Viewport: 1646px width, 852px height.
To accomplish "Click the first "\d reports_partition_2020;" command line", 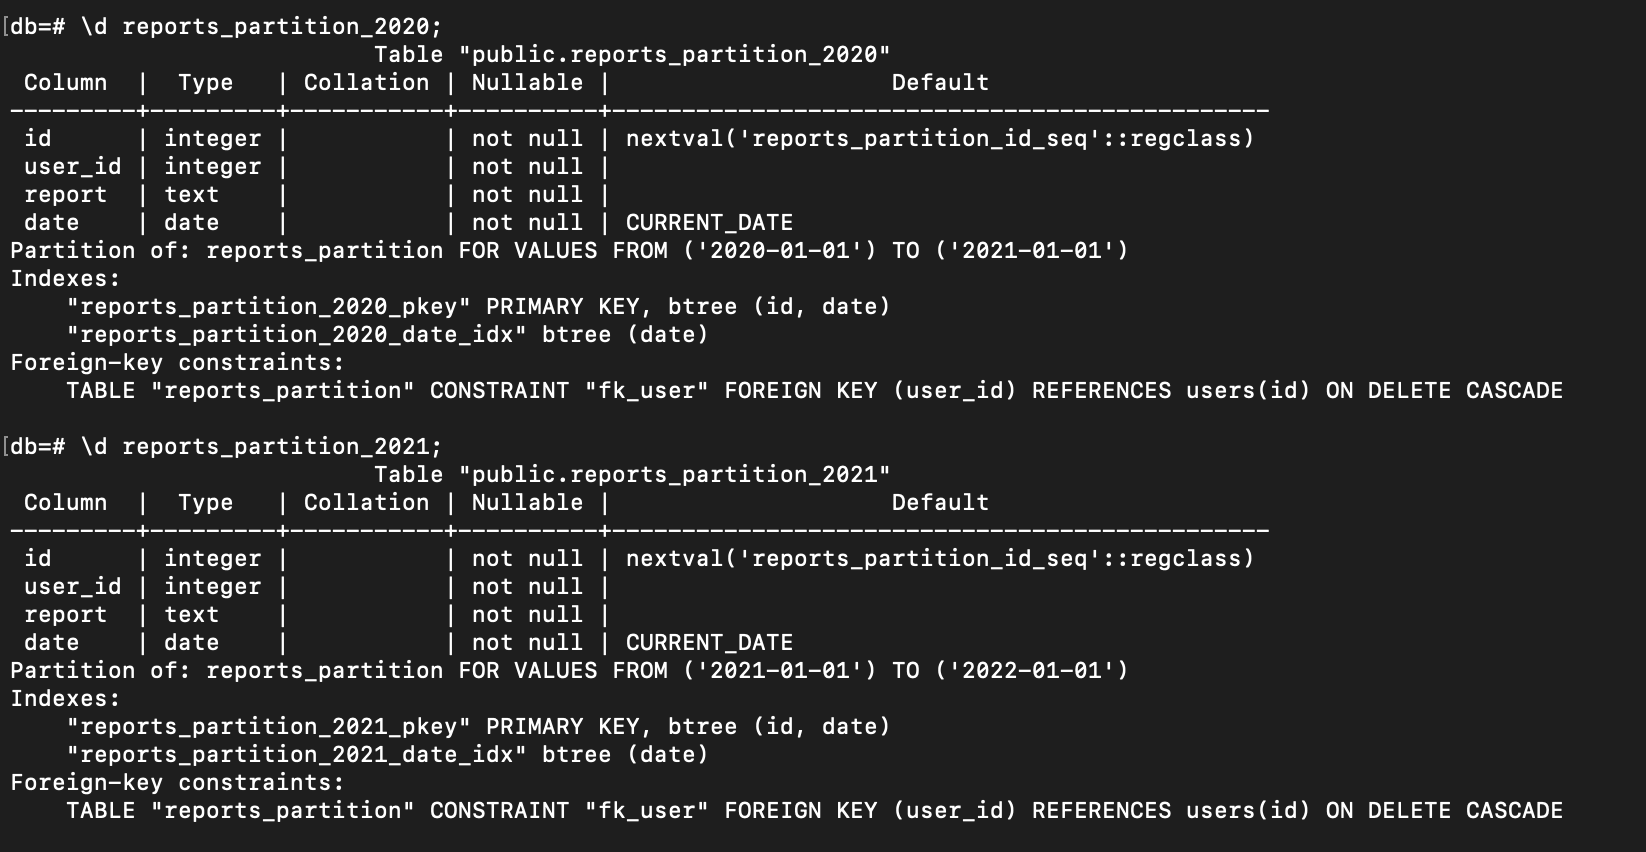I will (261, 26).
